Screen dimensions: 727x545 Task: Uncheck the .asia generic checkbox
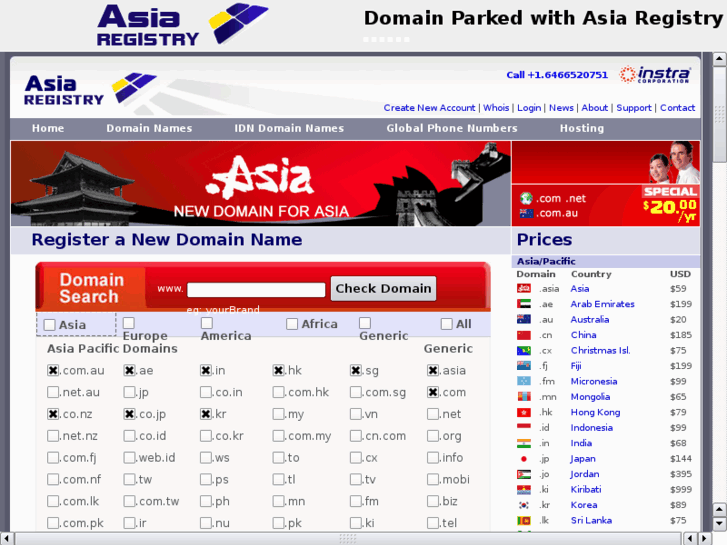(x=433, y=370)
